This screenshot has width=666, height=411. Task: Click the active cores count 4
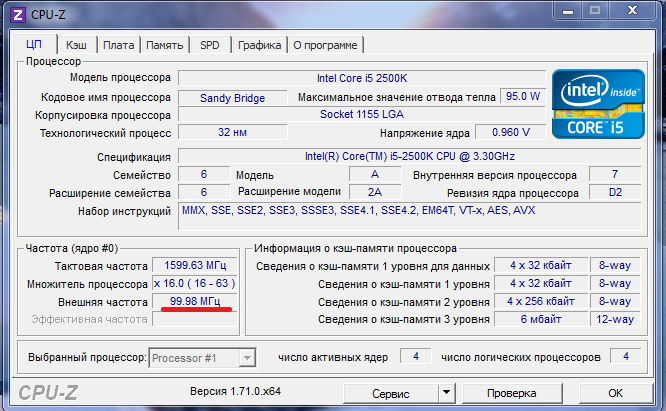pos(415,356)
